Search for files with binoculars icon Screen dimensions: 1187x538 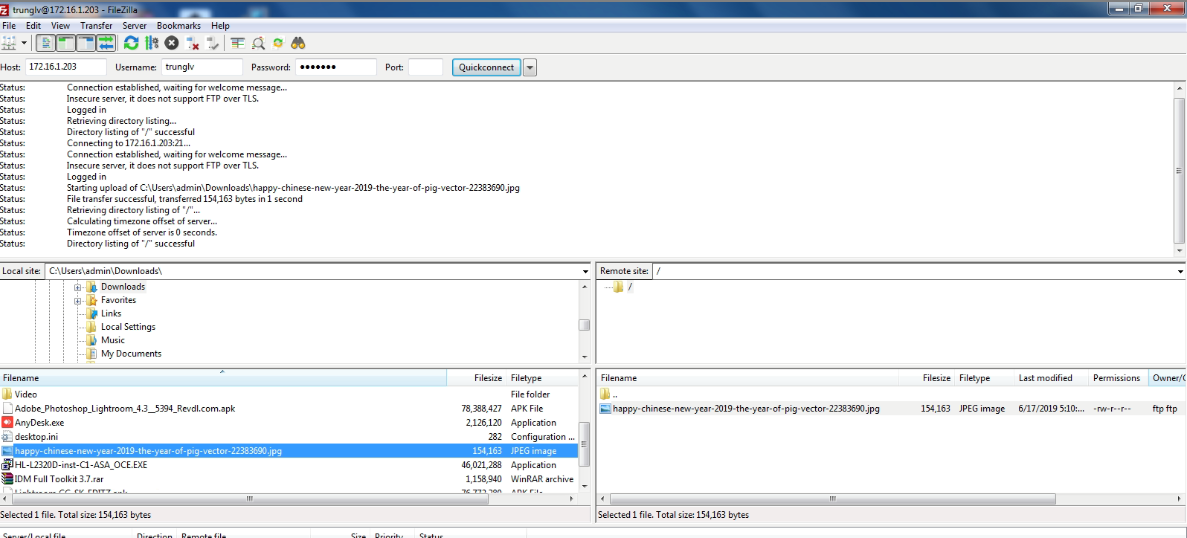pyautogui.click(x=298, y=43)
